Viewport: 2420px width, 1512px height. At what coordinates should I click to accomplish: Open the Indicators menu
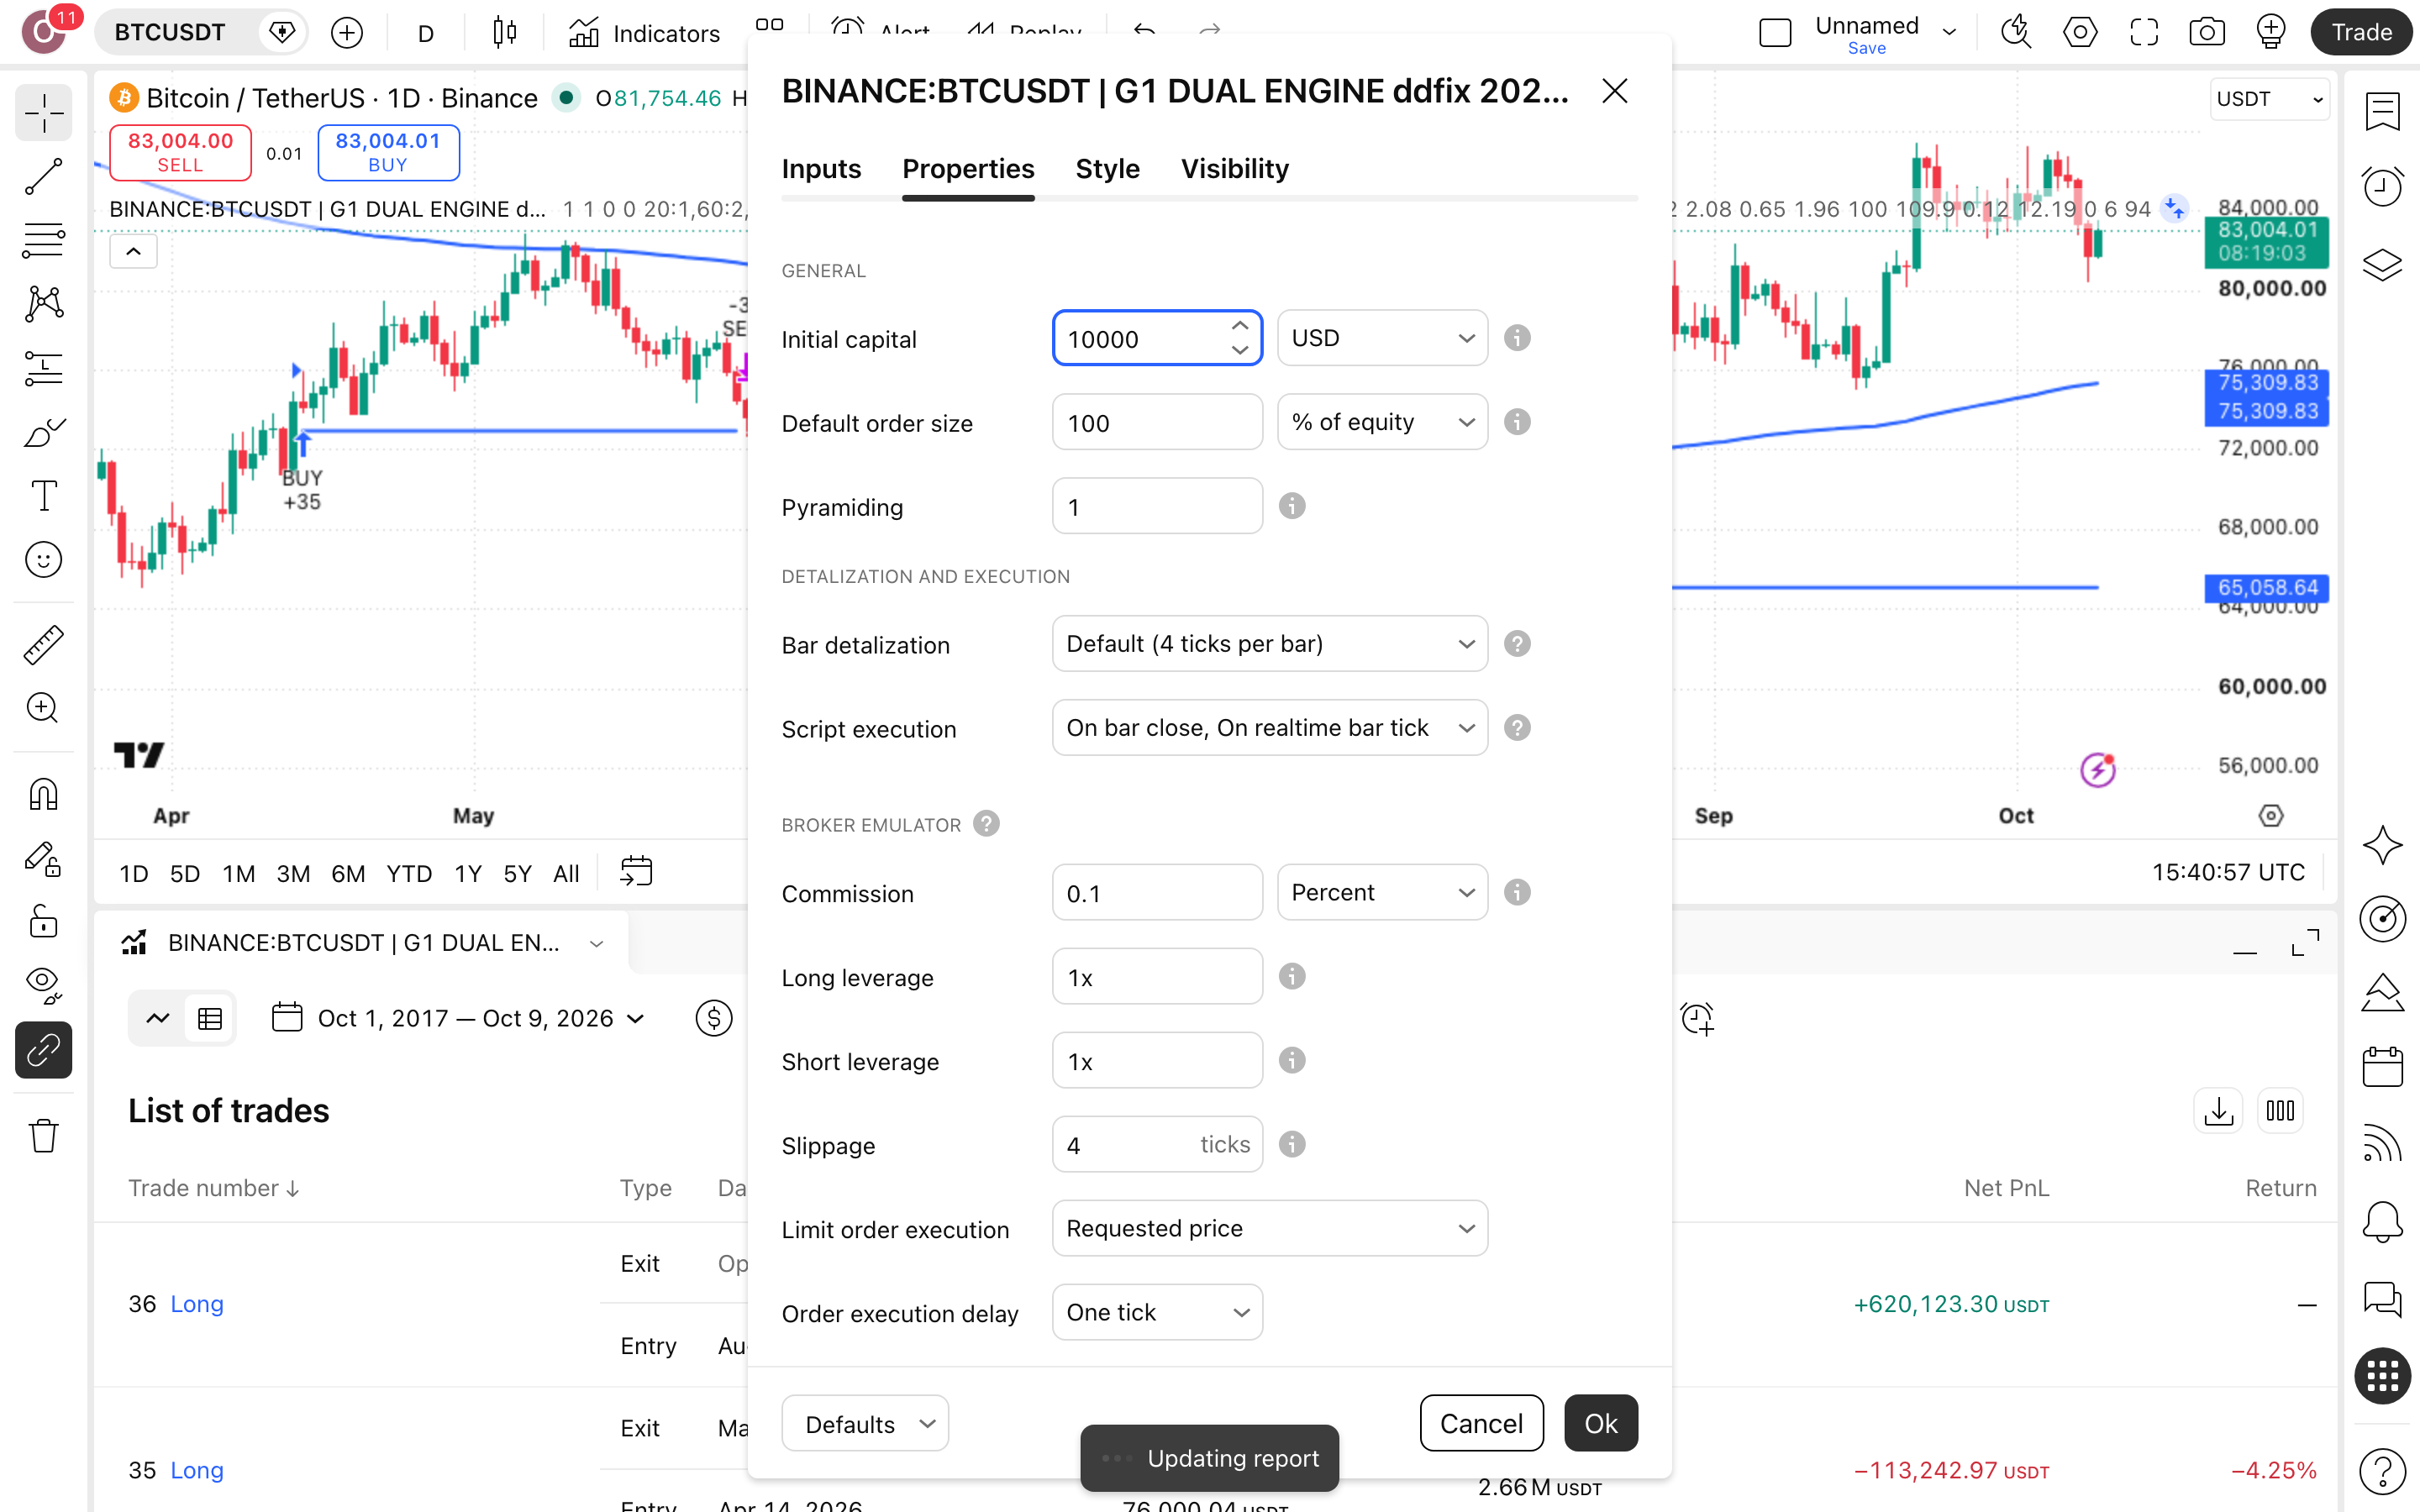644,33
